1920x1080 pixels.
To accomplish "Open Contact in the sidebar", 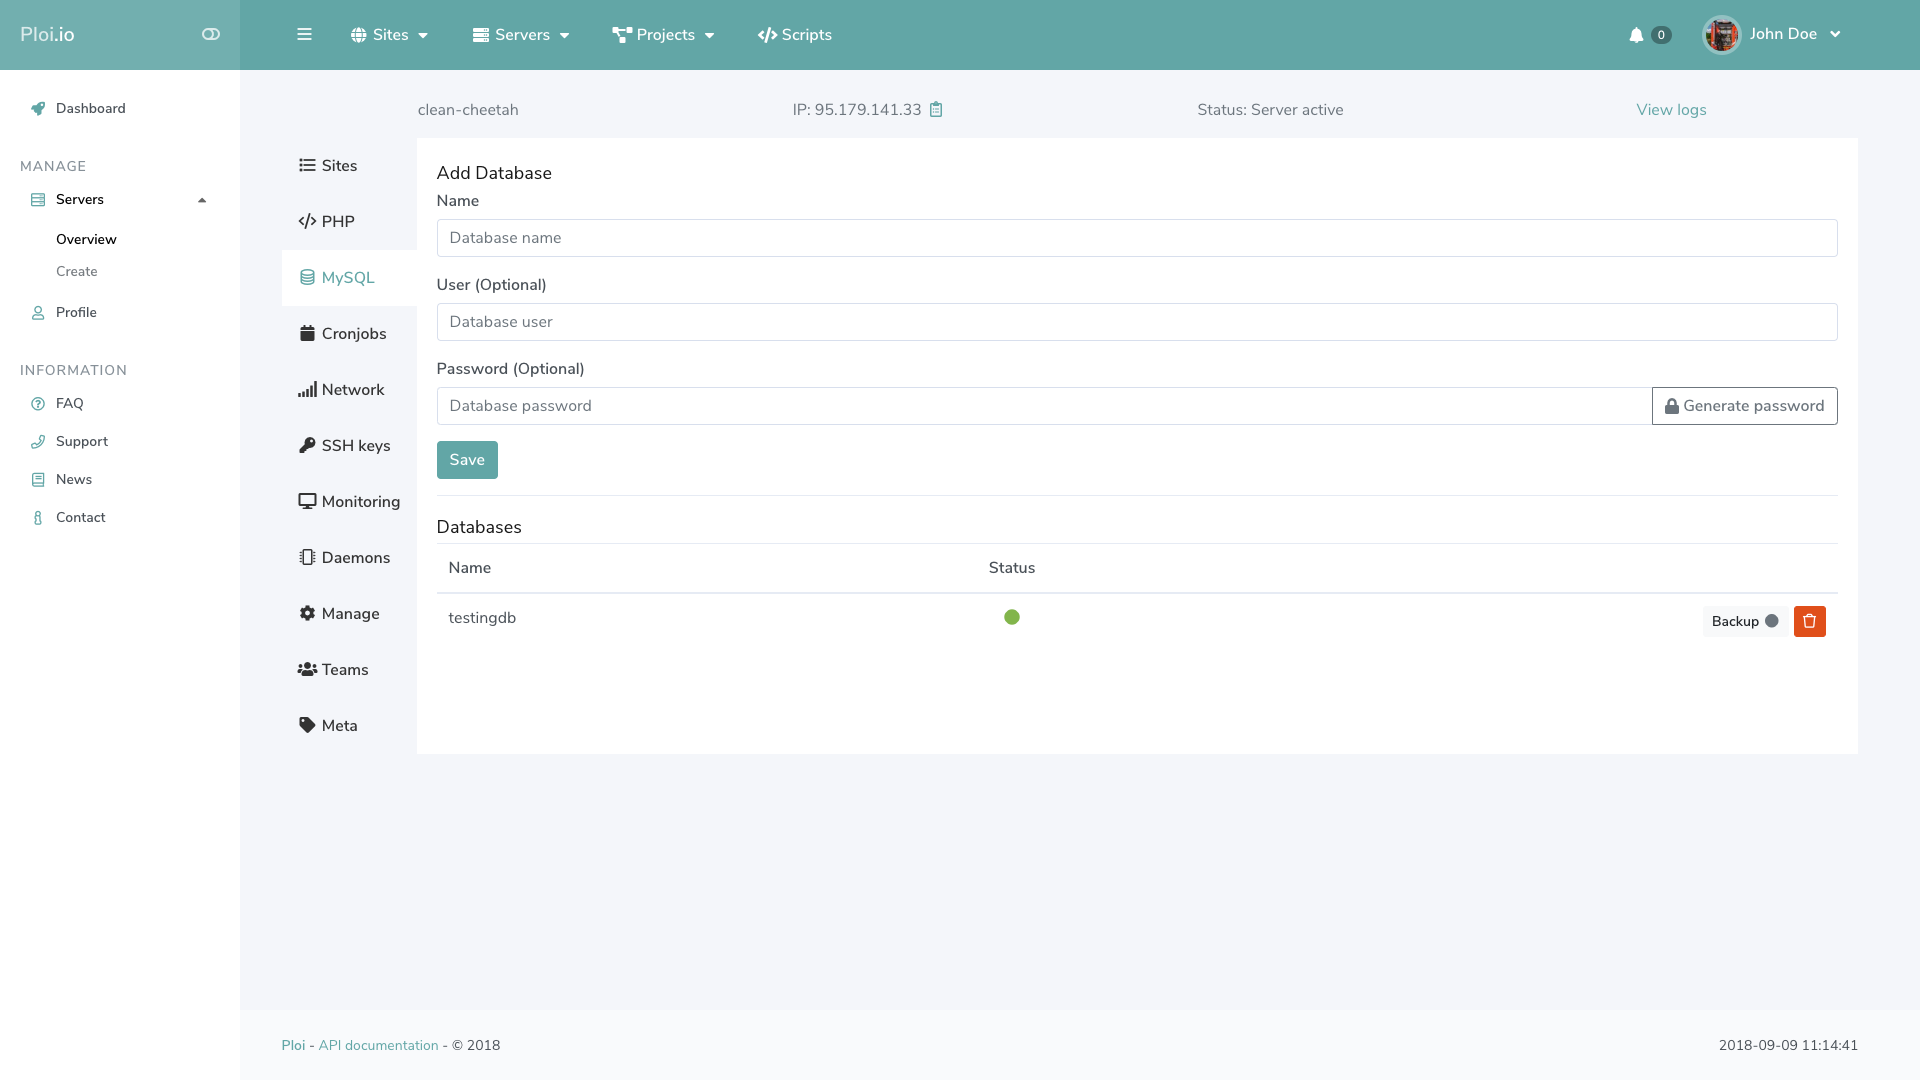I will [x=80, y=517].
